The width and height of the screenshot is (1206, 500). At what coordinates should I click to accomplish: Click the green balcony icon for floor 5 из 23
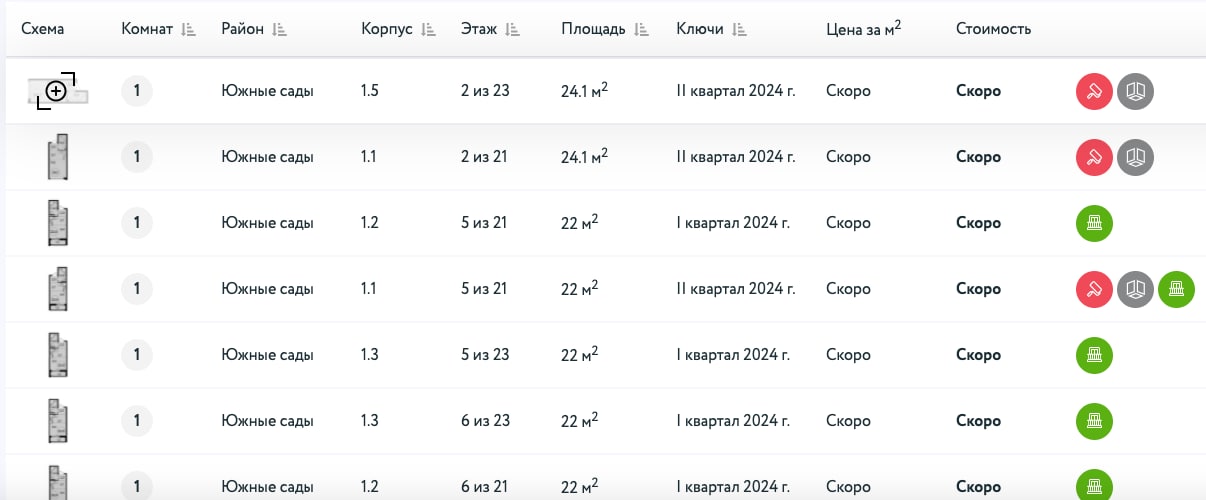coord(1094,356)
